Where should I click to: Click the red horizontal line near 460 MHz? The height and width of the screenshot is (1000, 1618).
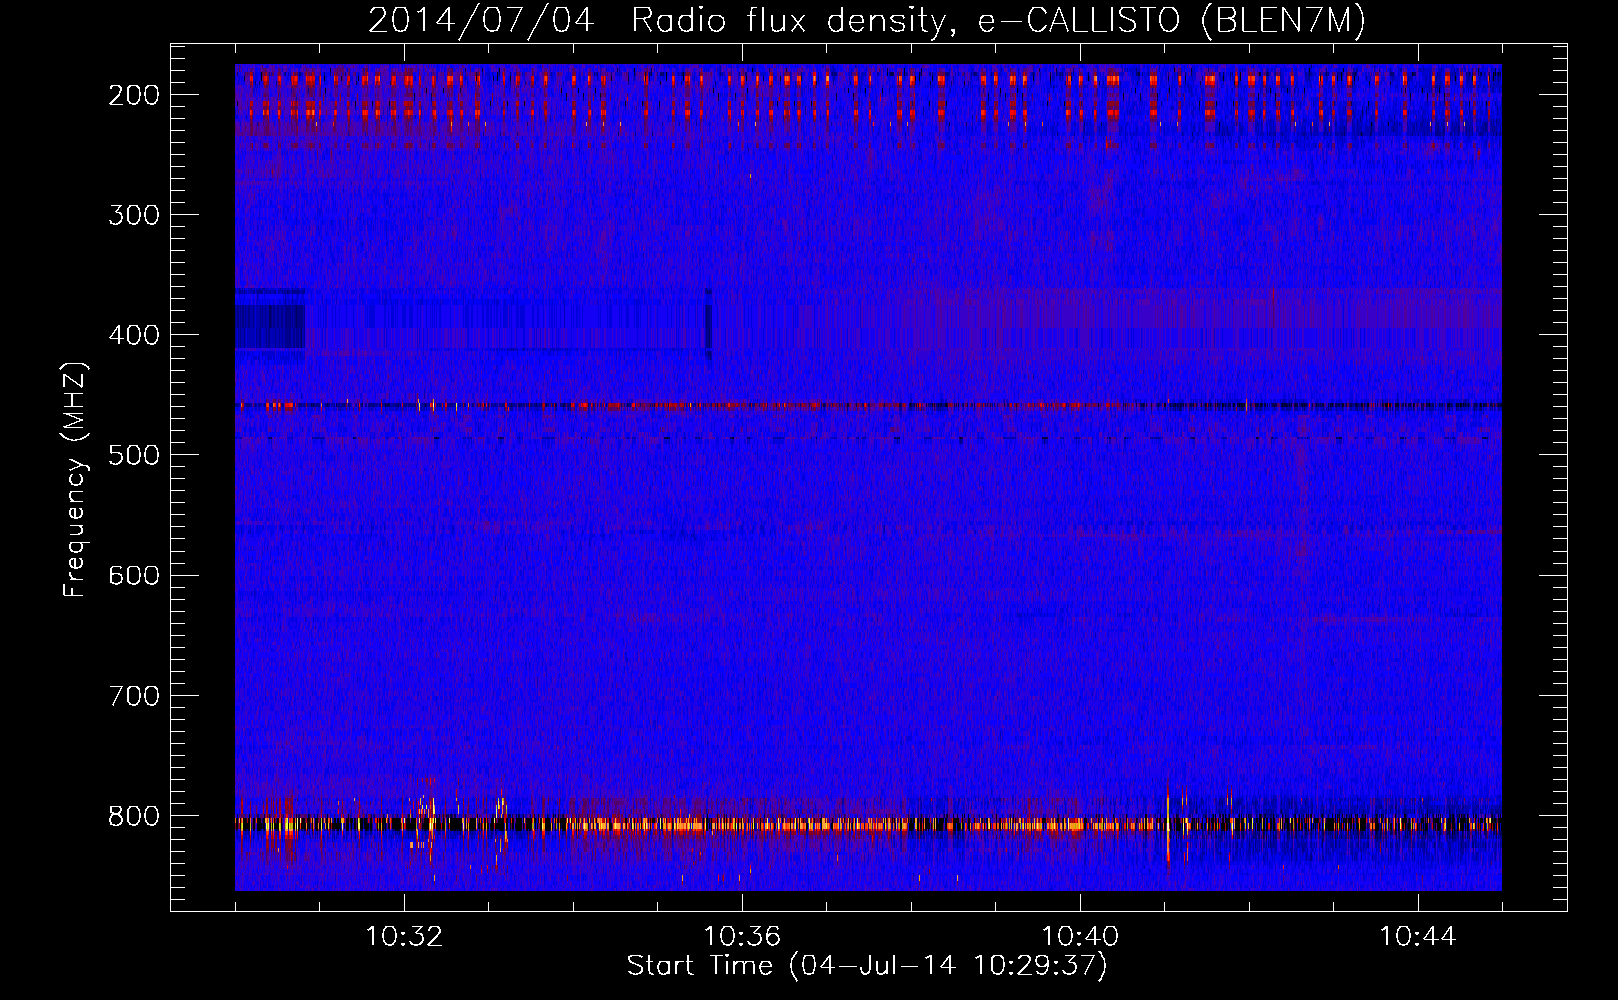pyautogui.click(x=868, y=406)
